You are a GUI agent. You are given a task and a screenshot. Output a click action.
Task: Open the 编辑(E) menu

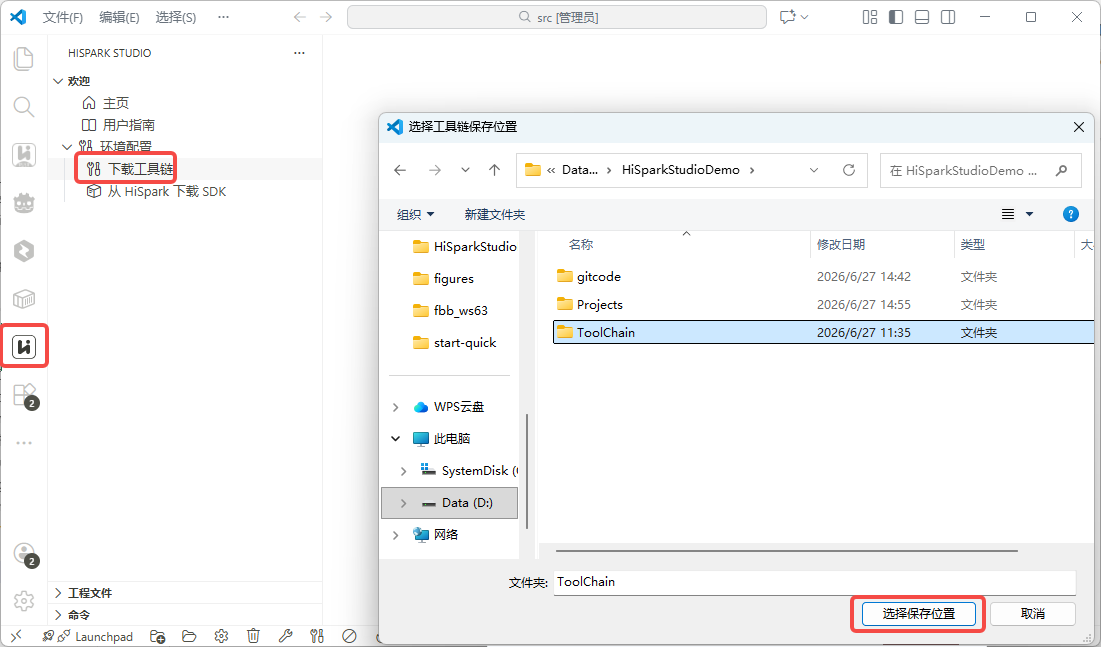[x=119, y=17]
